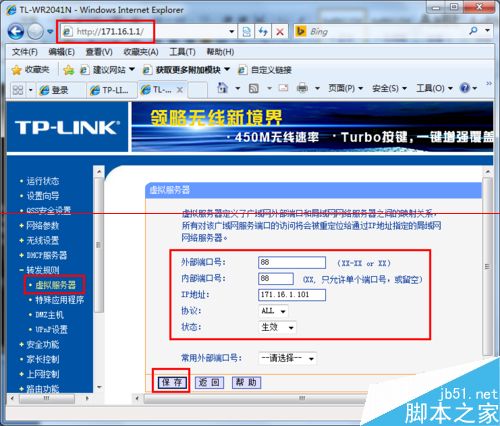Click the TP-LINK logo

[x=67, y=128]
